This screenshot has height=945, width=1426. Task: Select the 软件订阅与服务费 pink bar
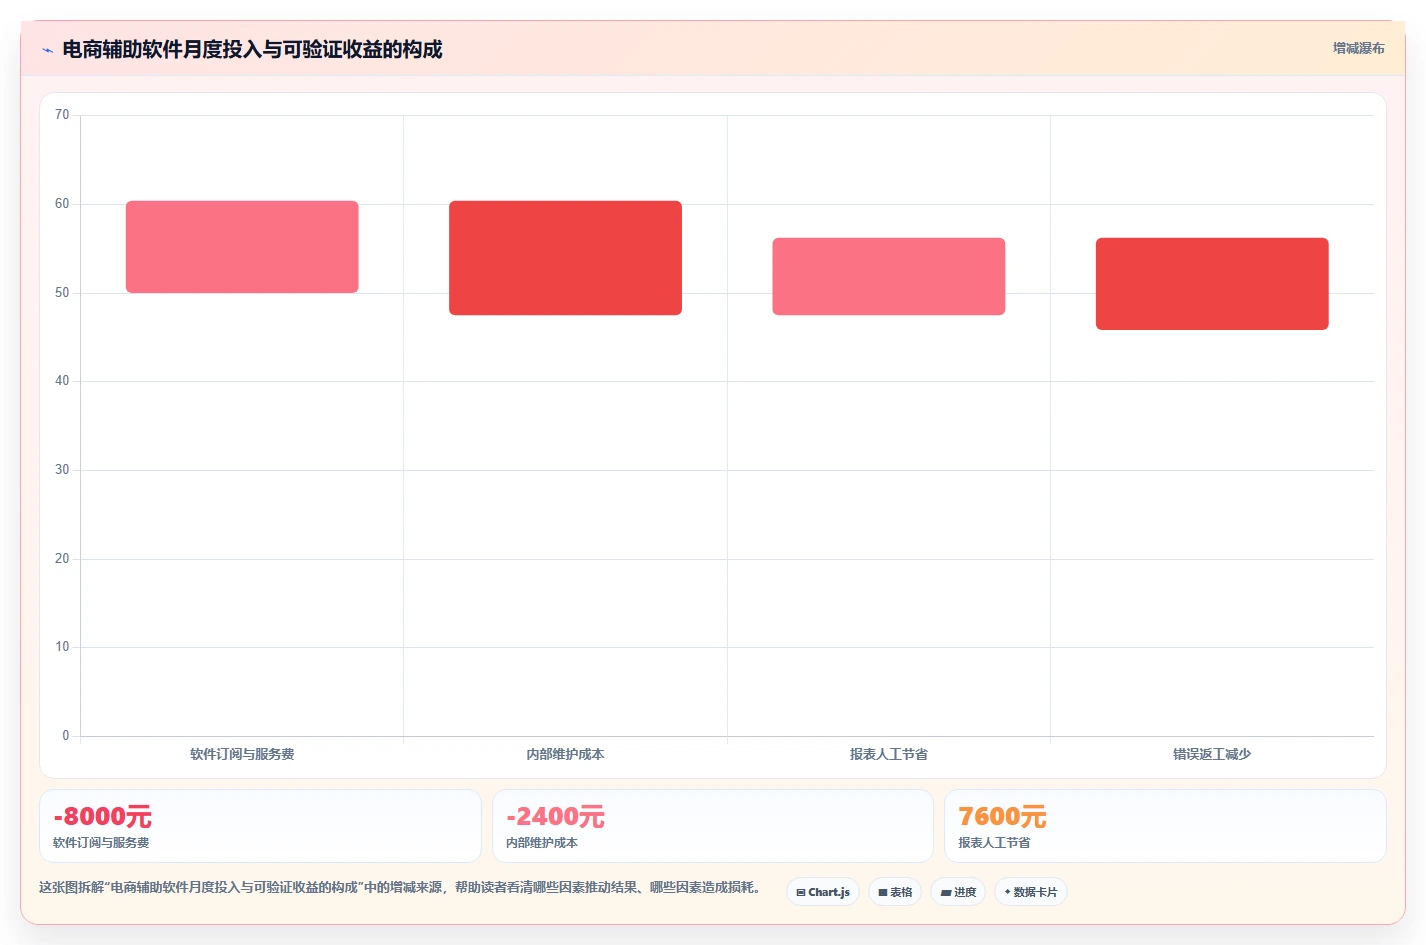click(242, 247)
